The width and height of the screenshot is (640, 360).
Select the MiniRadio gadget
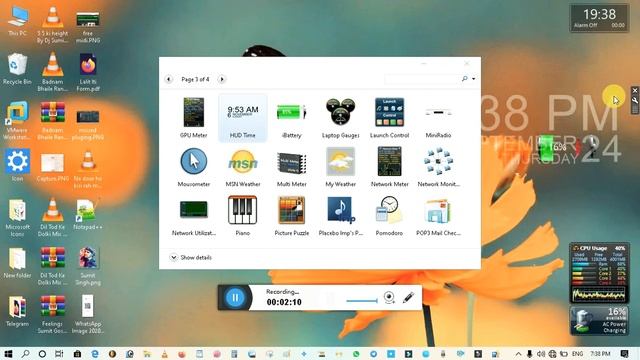tap(438, 118)
